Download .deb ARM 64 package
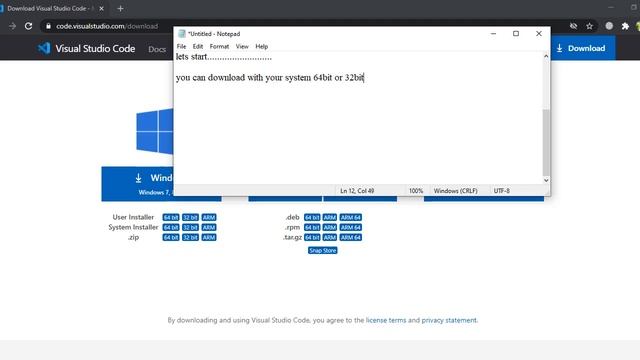This screenshot has height=360, width=640. pyautogui.click(x=351, y=218)
